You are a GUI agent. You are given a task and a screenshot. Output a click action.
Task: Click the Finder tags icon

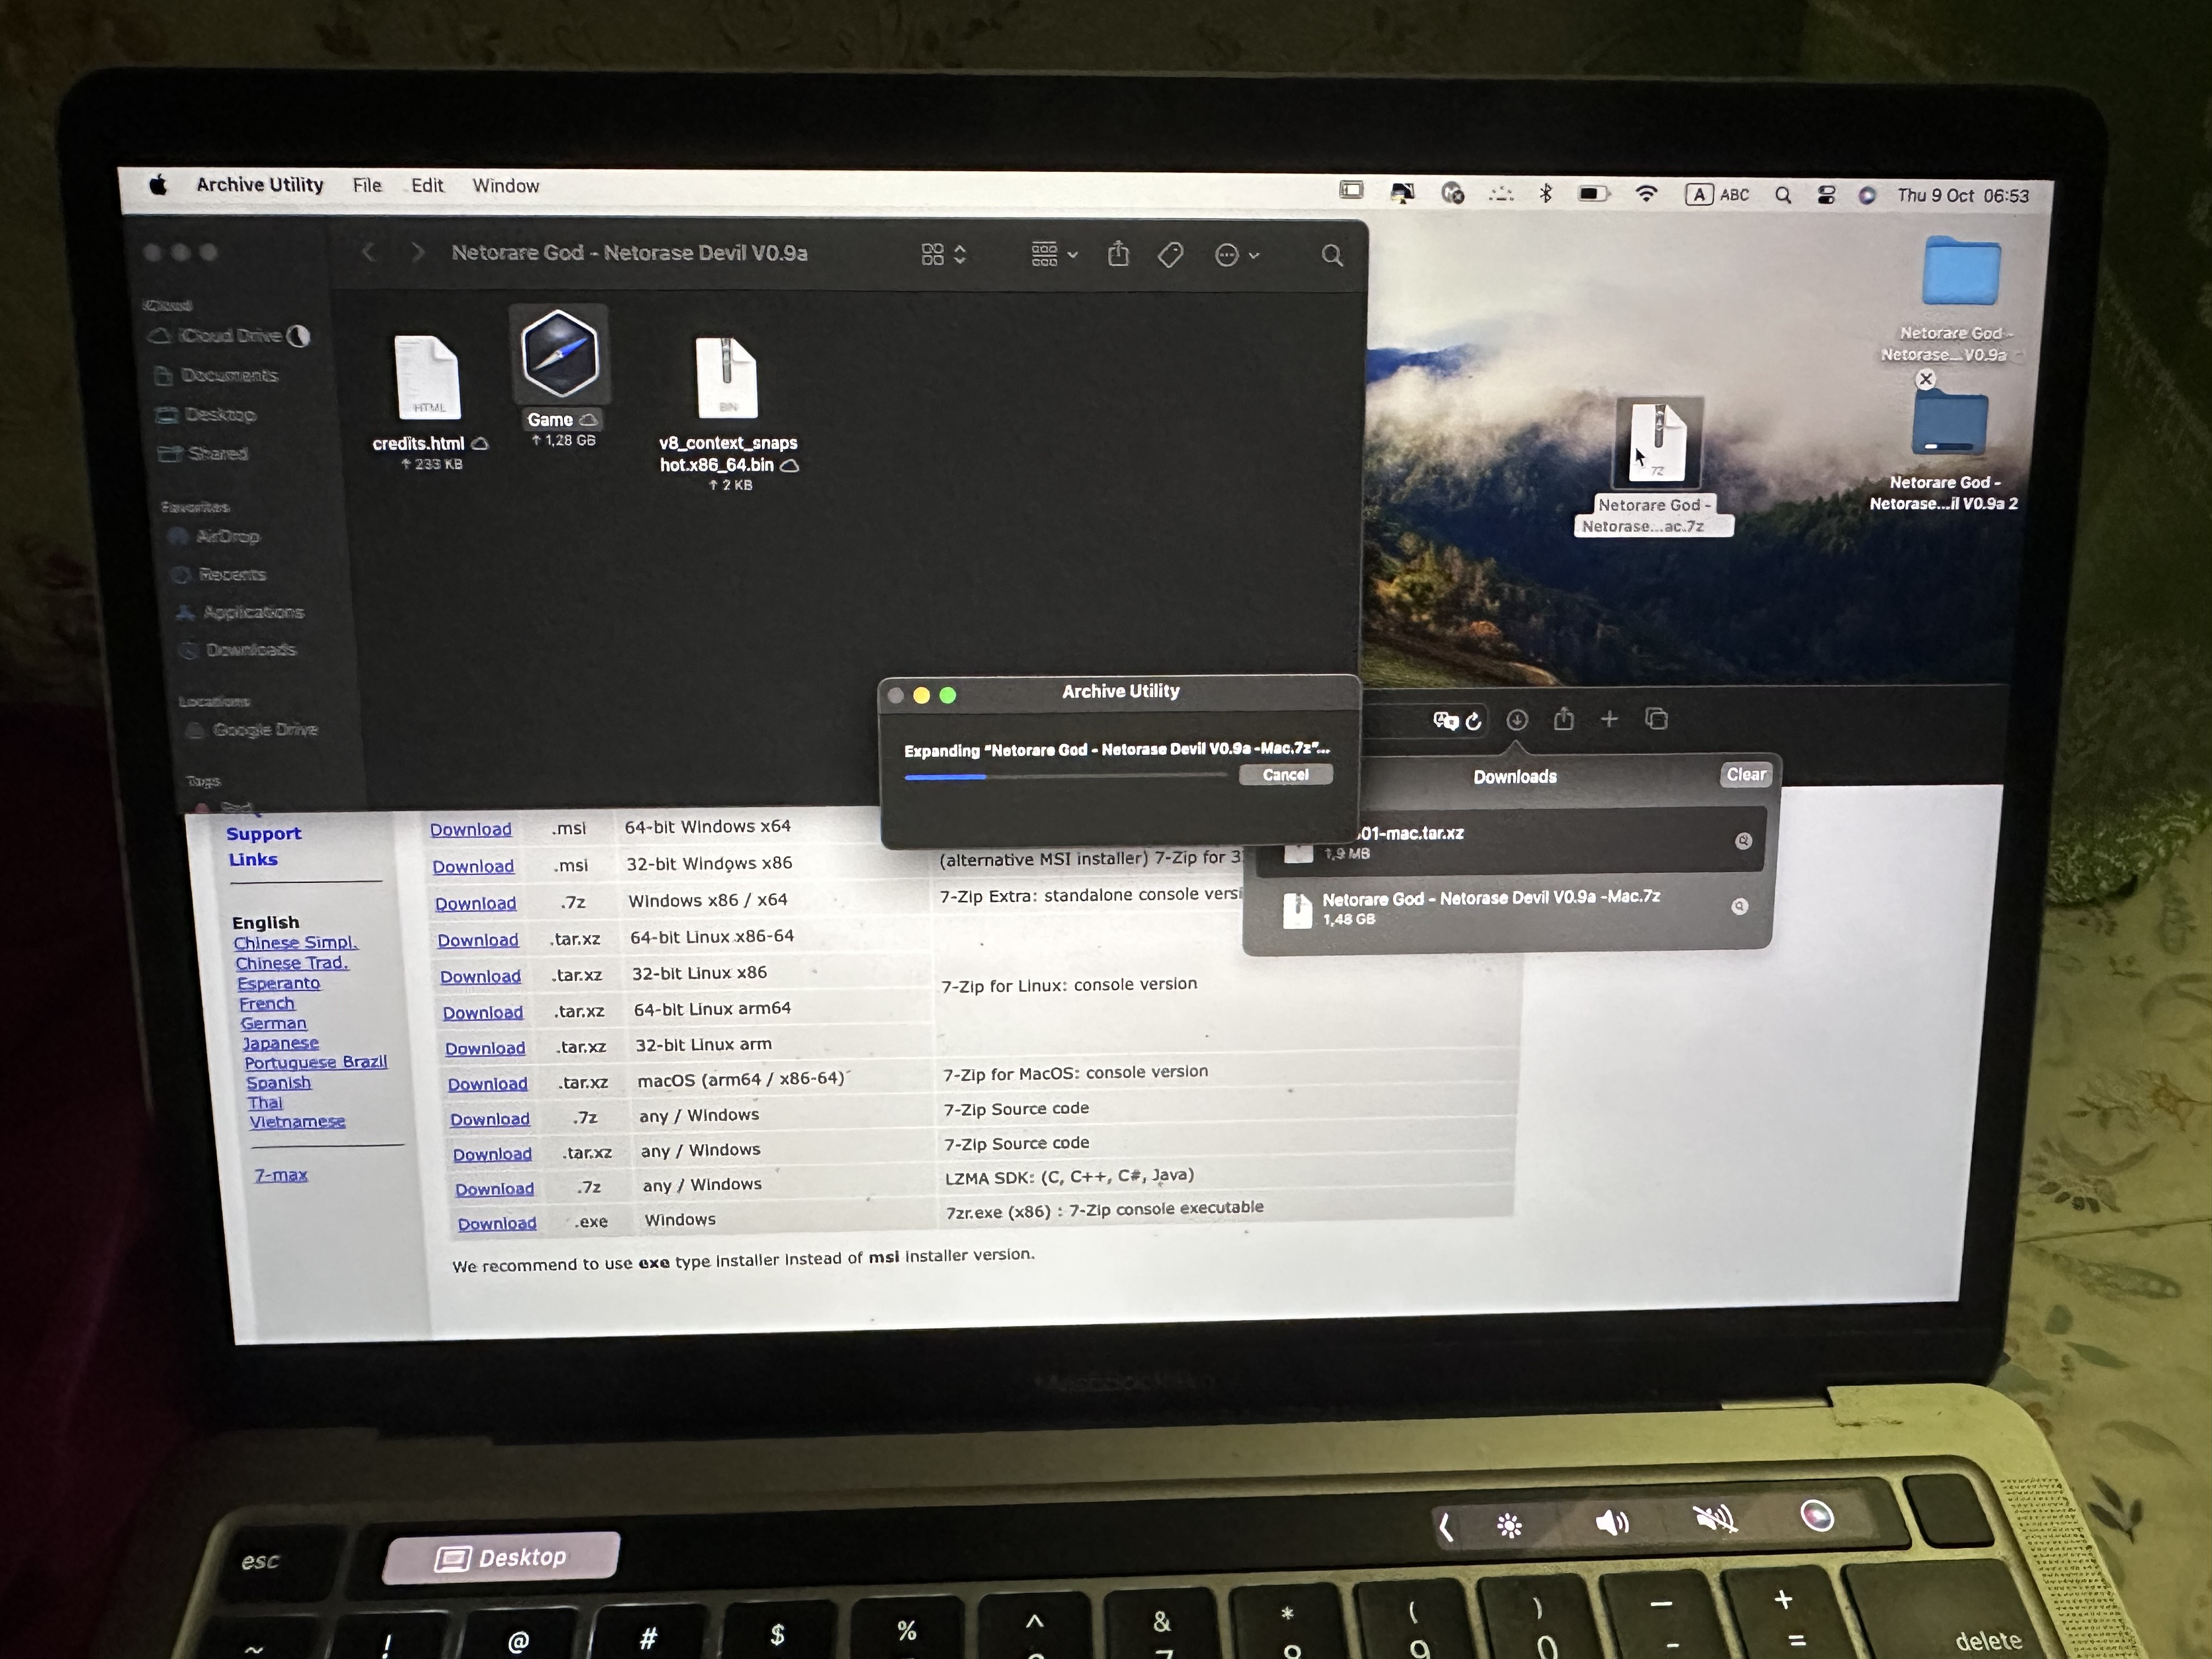point(1170,255)
